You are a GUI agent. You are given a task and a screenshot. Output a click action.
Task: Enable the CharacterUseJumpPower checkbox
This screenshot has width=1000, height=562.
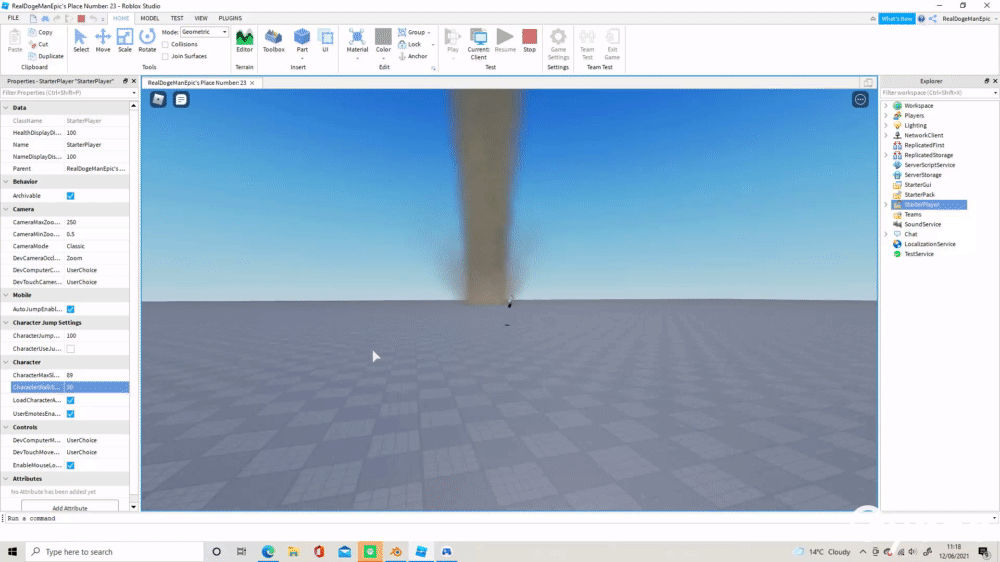71,349
